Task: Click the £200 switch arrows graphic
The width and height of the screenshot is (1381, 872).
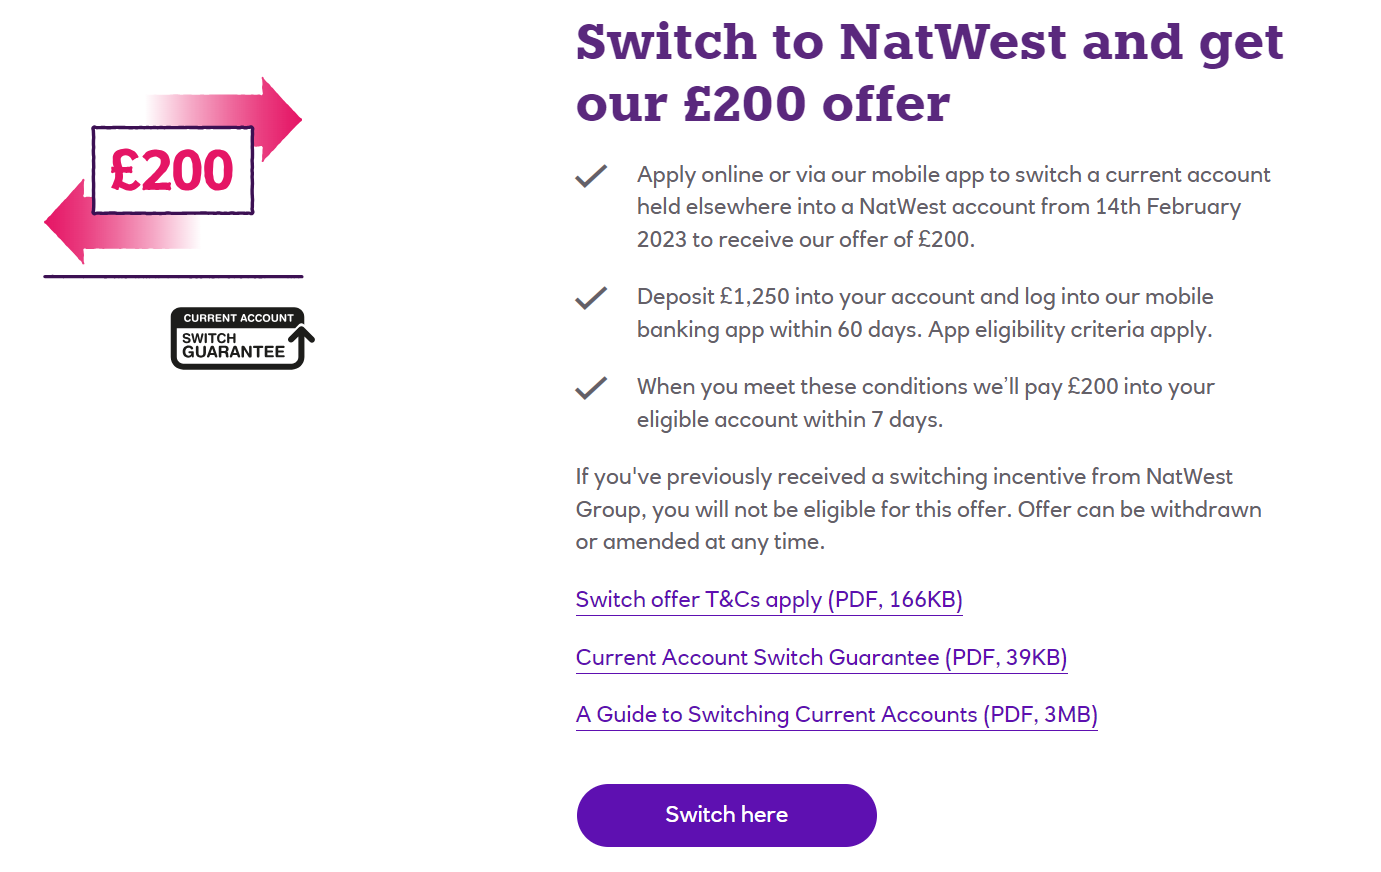Action: coord(173,171)
